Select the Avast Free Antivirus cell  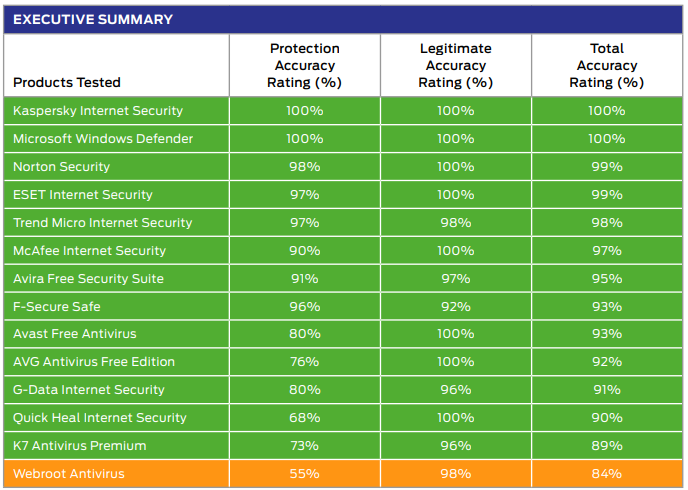75,333
